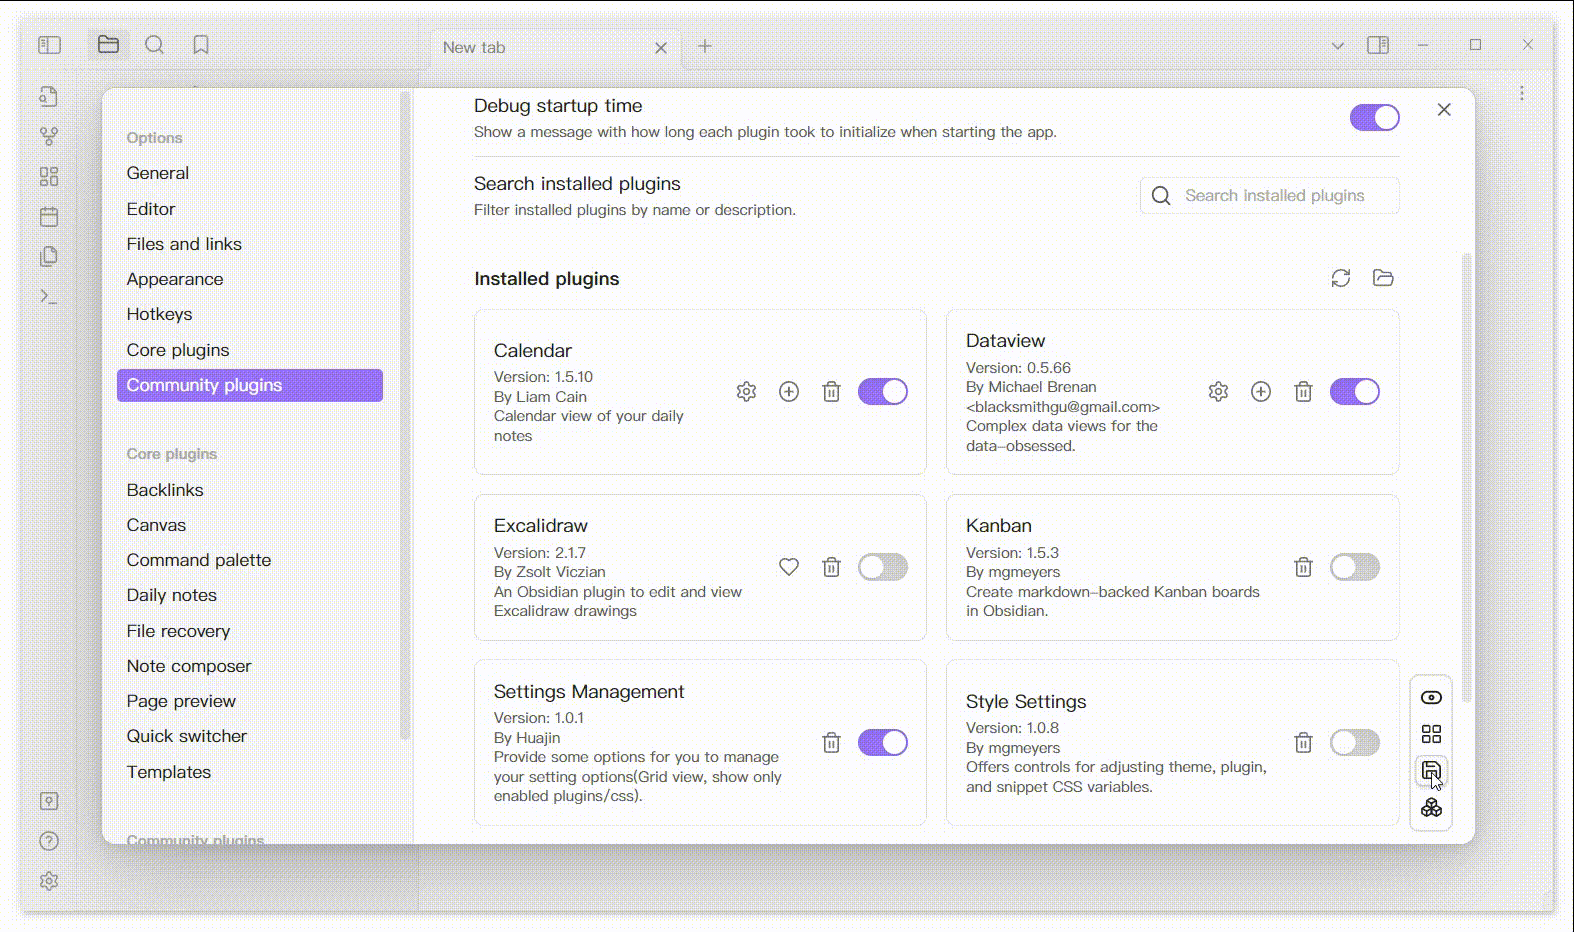The image size is (1574, 932).
Task: Open help icon in ribbon
Action: click(x=49, y=841)
